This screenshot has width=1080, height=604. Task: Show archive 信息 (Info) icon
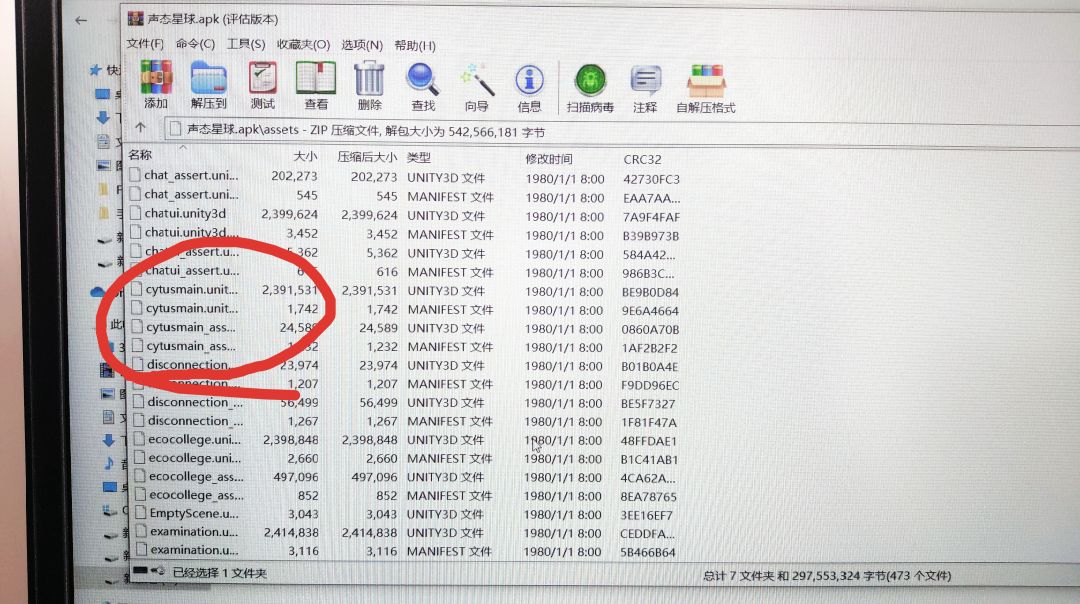[x=529, y=81]
